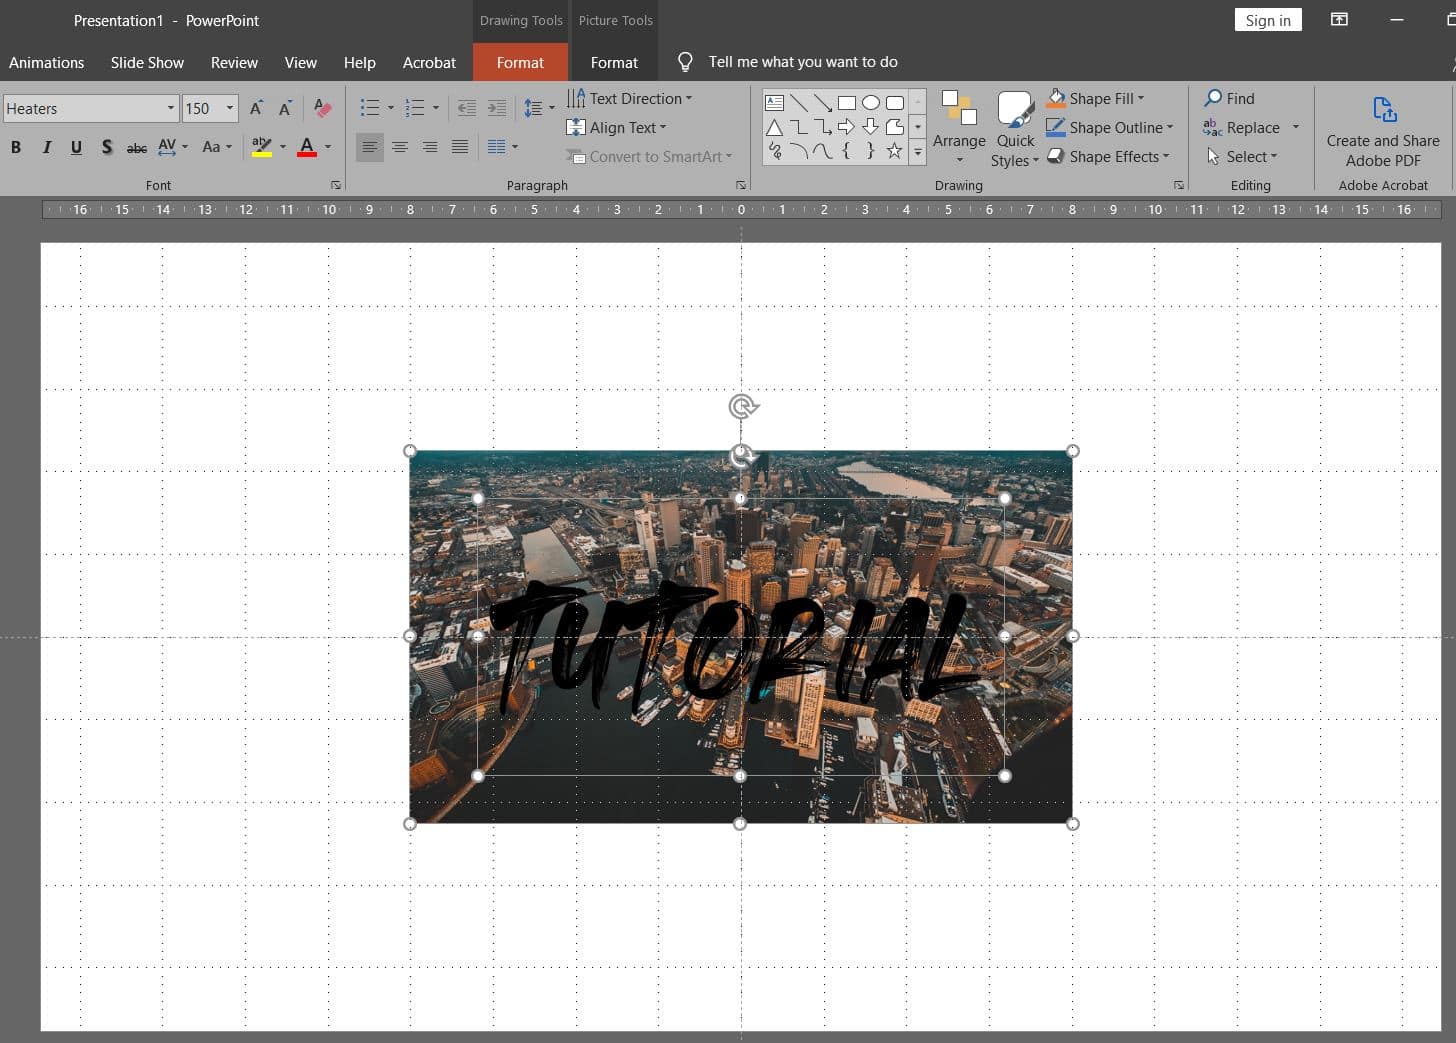Click the Convert to SmartArt icon

pos(576,156)
